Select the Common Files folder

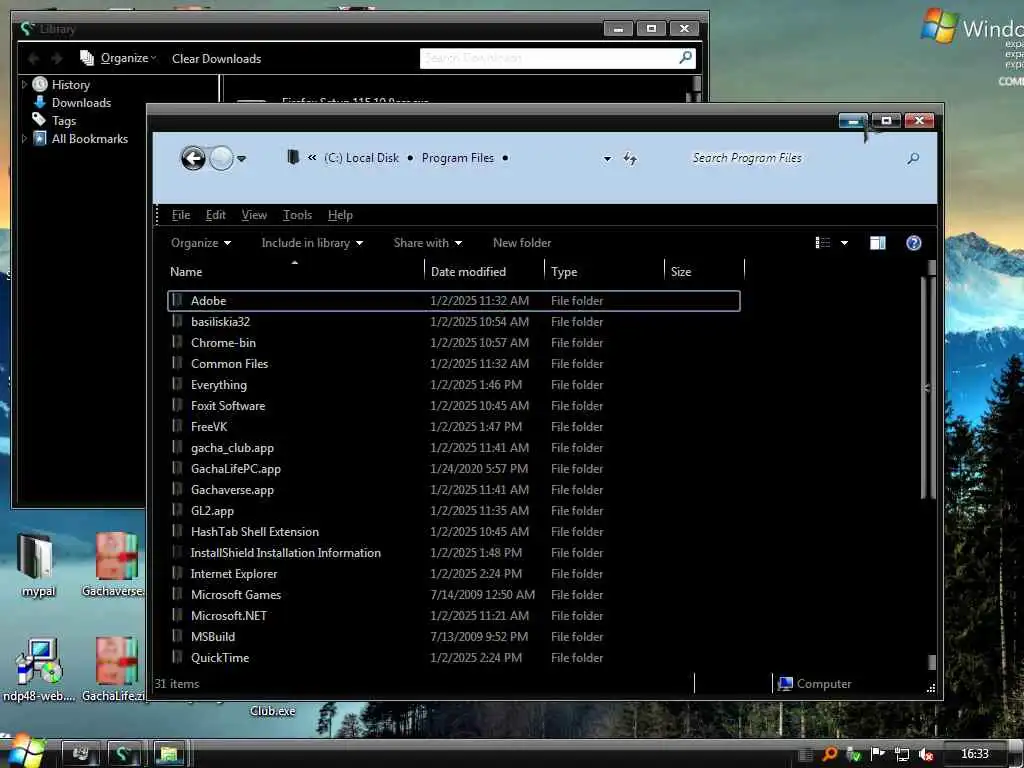454,364
